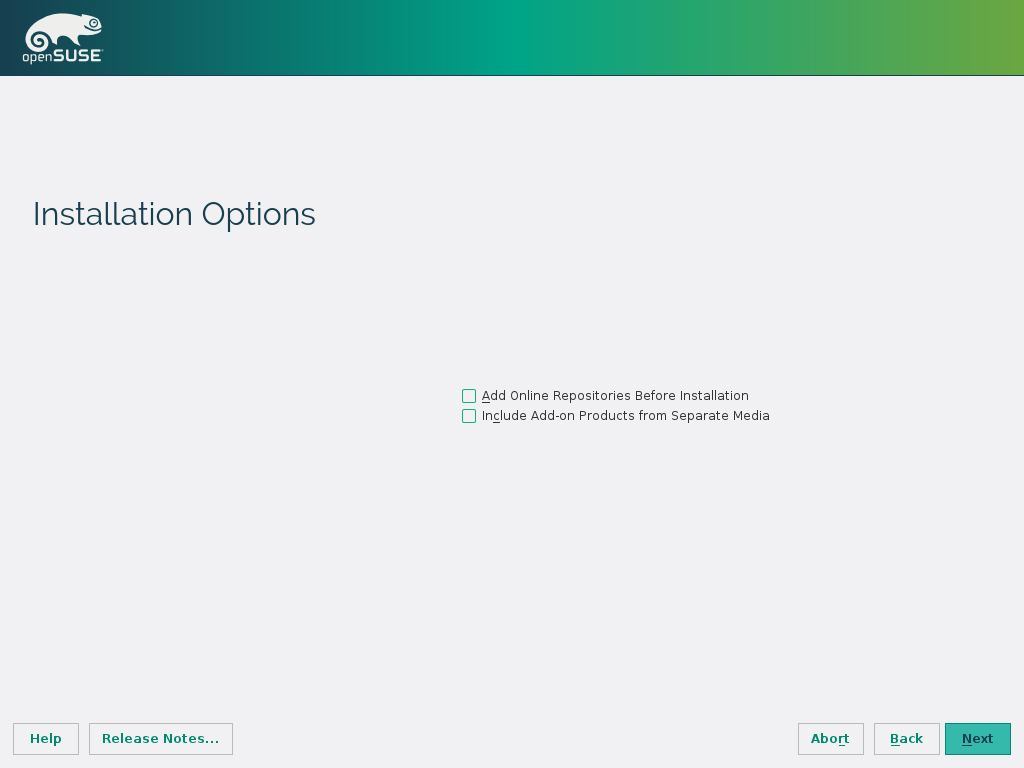Click the openSUSE wordmark beneath the chameleon

(x=63, y=56)
